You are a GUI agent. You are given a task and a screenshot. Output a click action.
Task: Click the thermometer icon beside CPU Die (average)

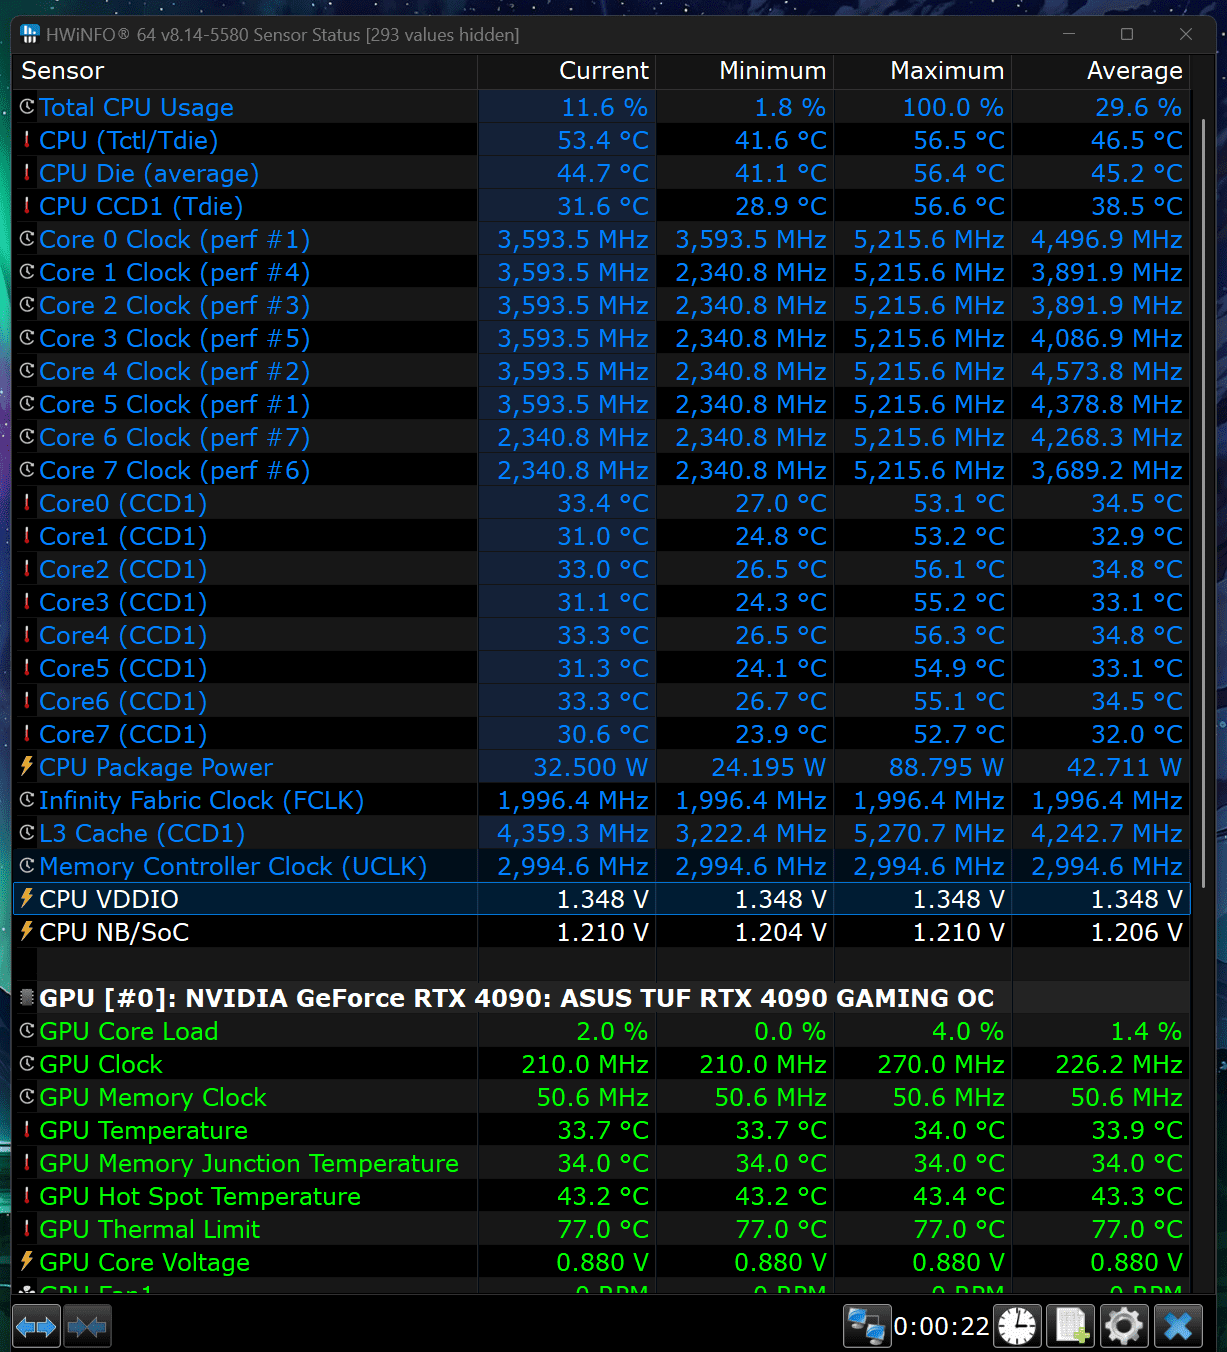click(27, 172)
